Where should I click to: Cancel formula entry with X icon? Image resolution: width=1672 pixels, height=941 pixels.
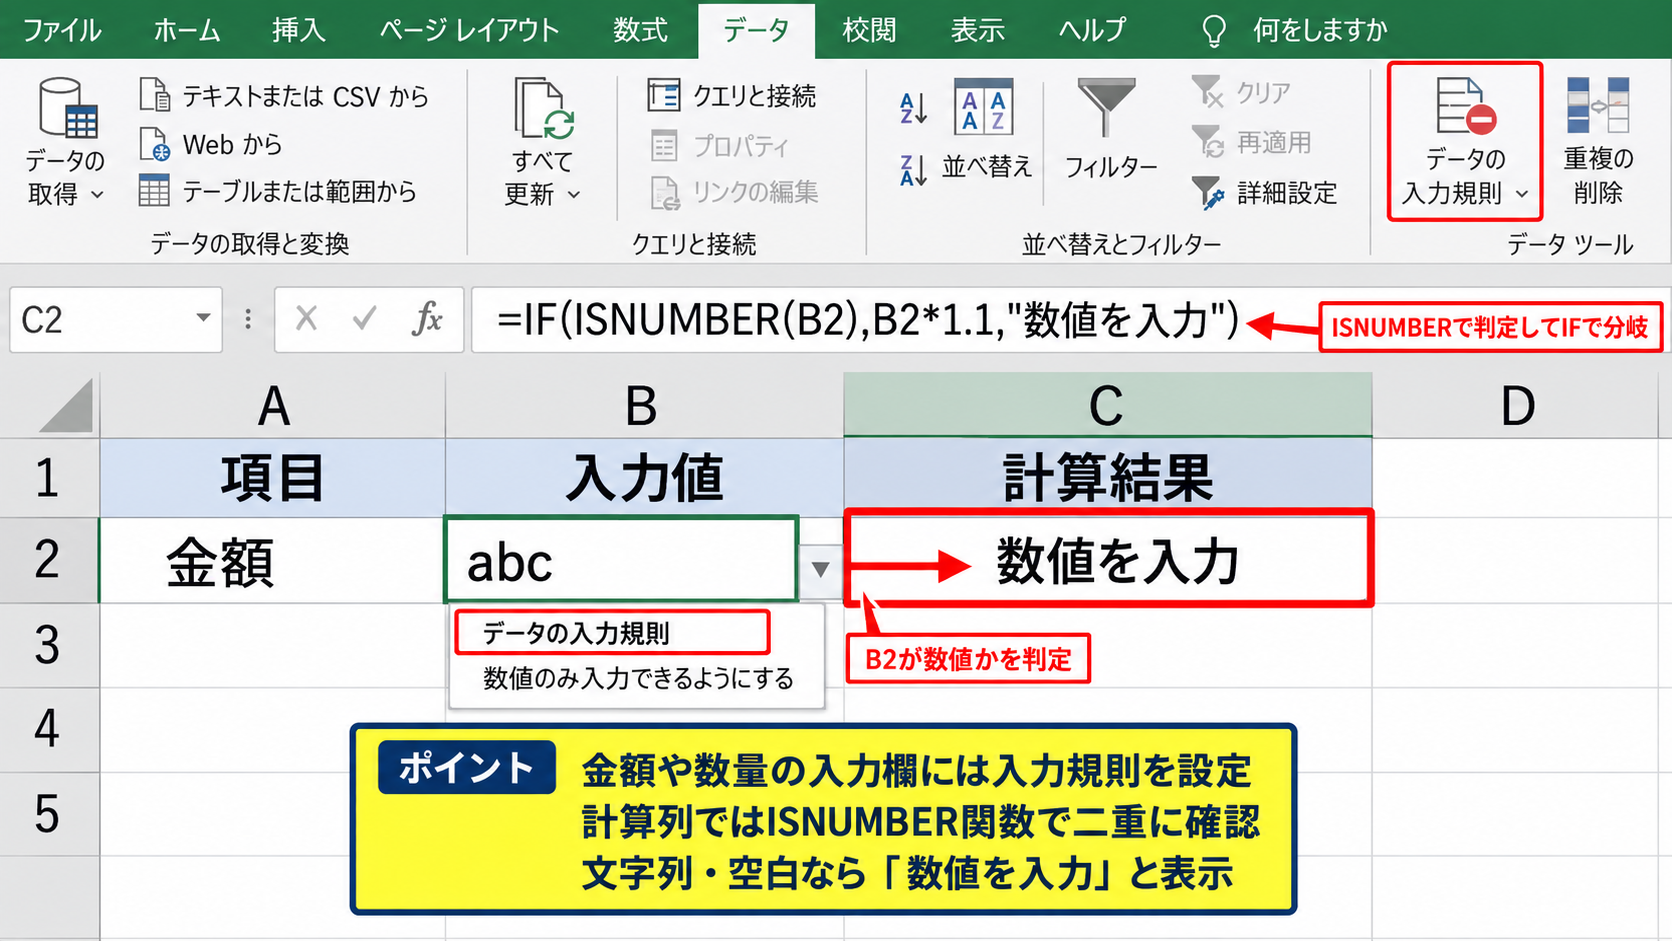click(x=307, y=319)
